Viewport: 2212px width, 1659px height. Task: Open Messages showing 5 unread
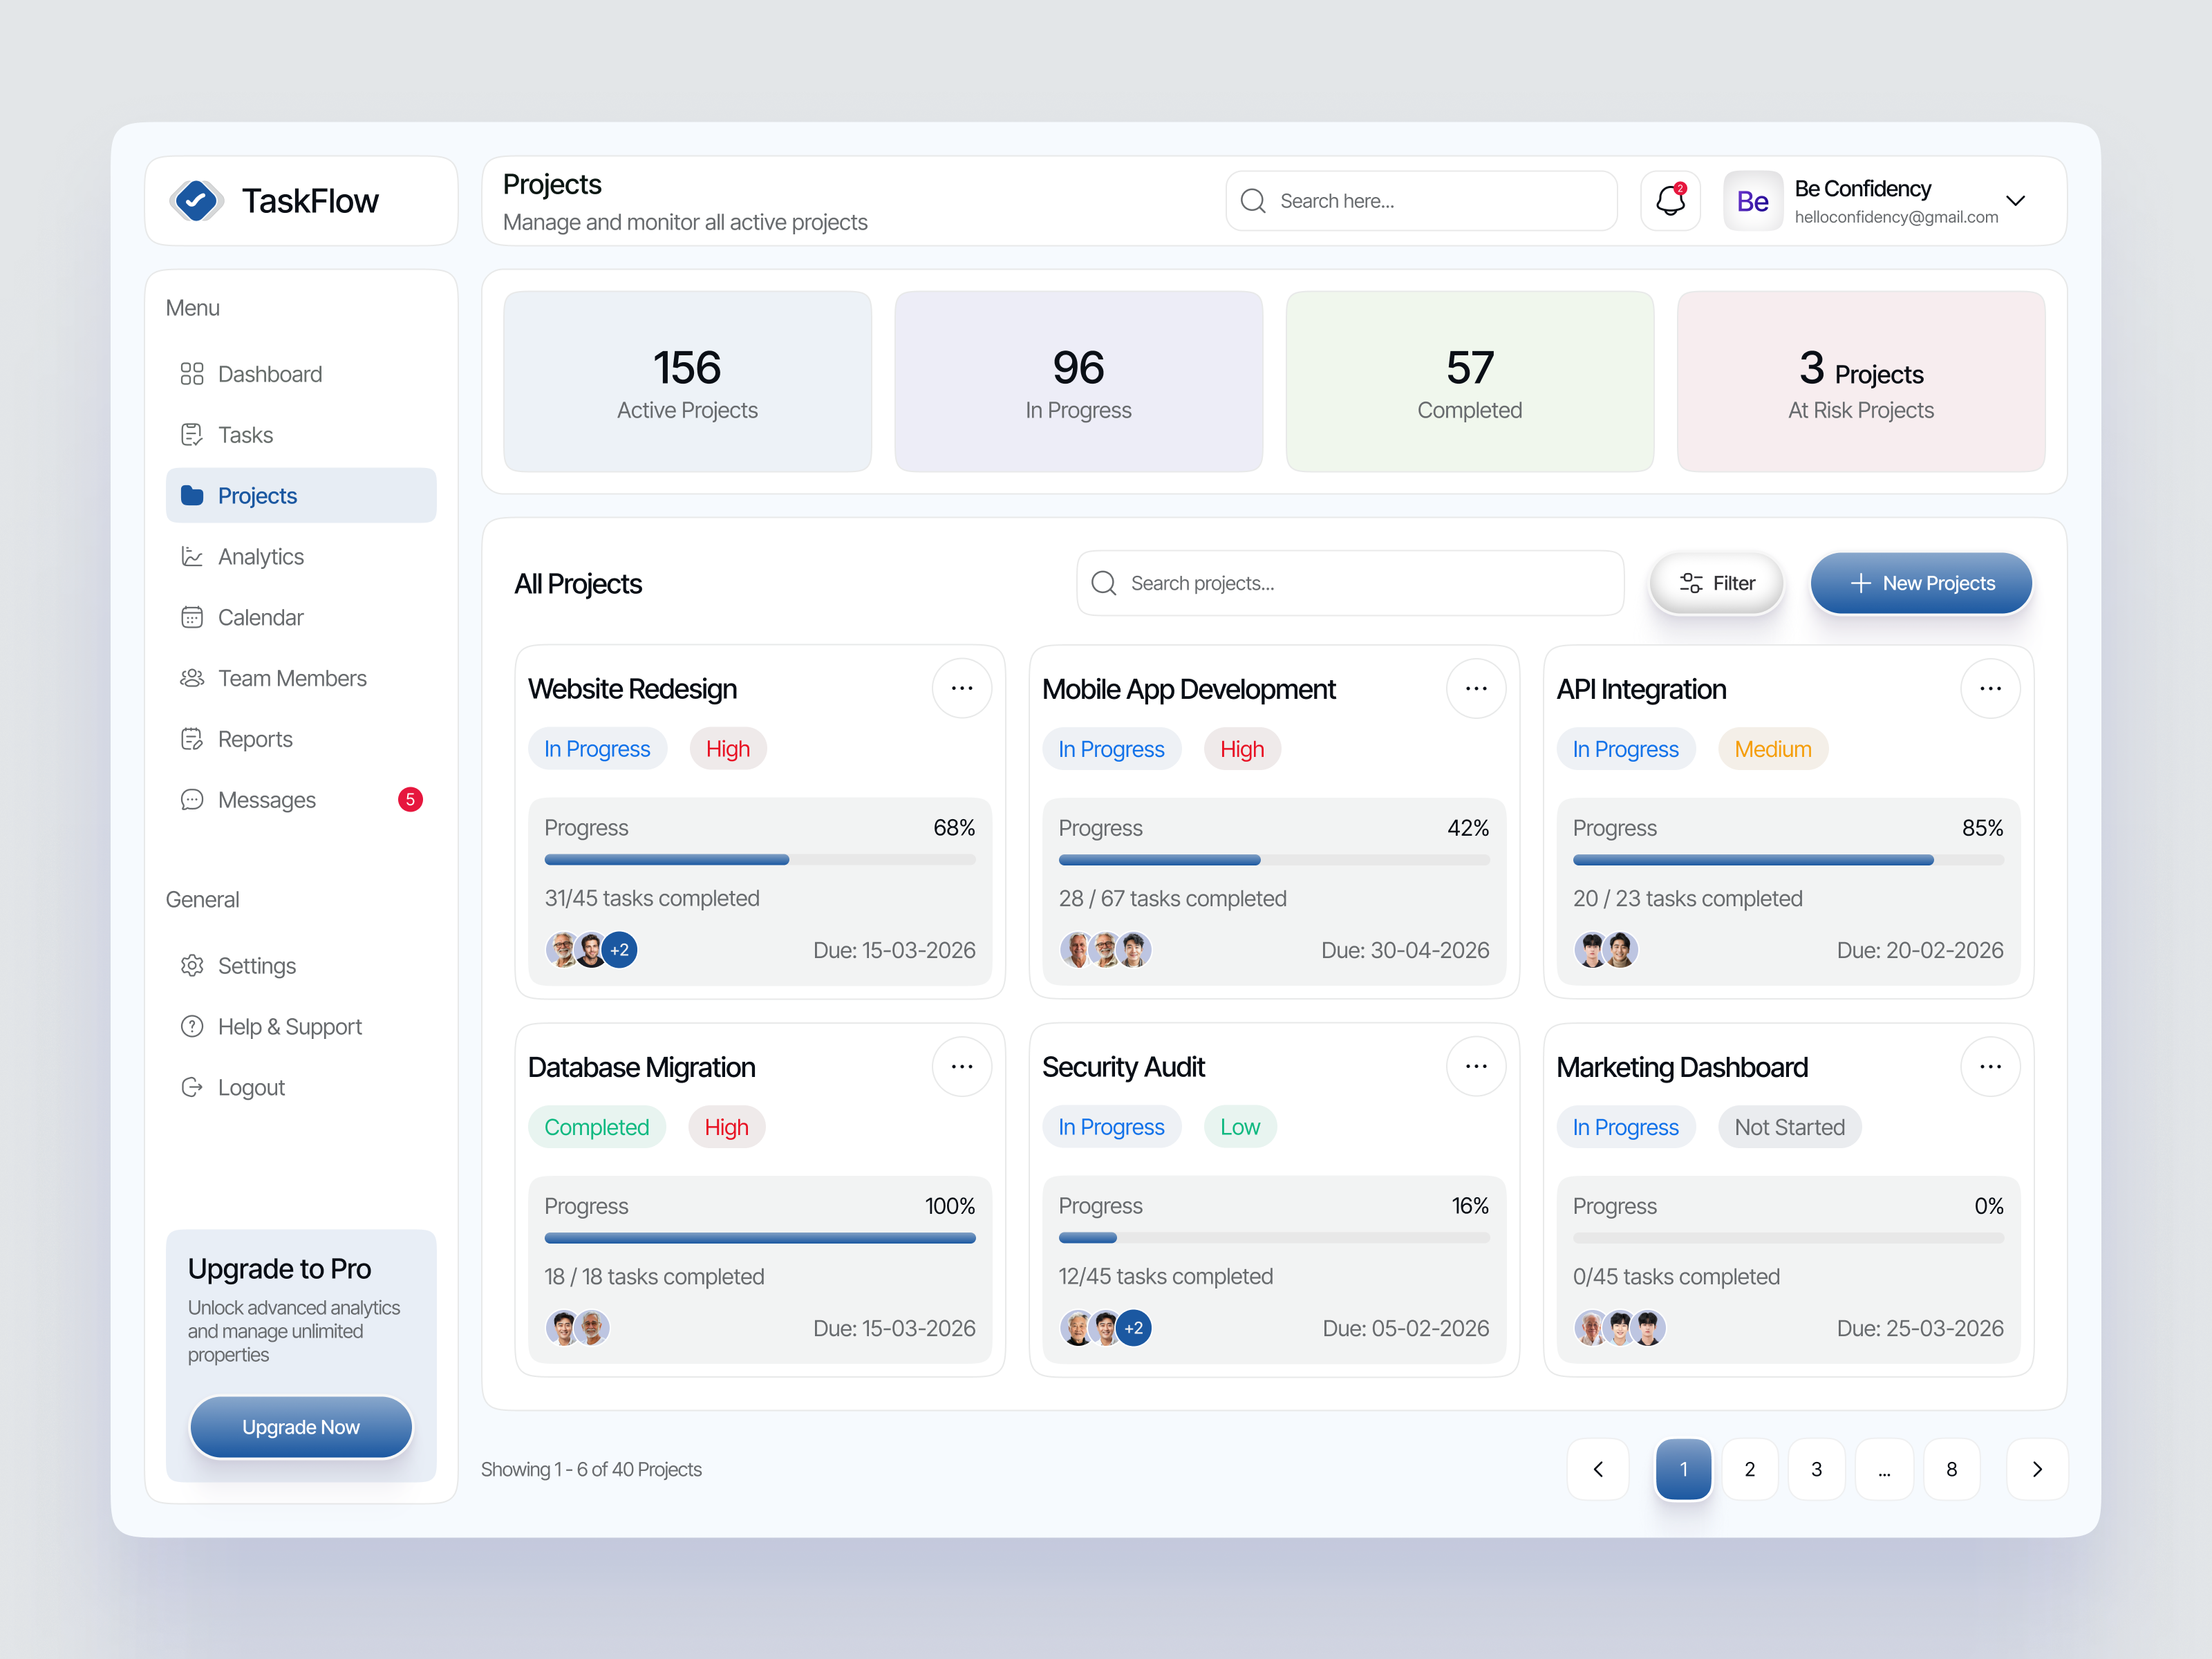266,799
